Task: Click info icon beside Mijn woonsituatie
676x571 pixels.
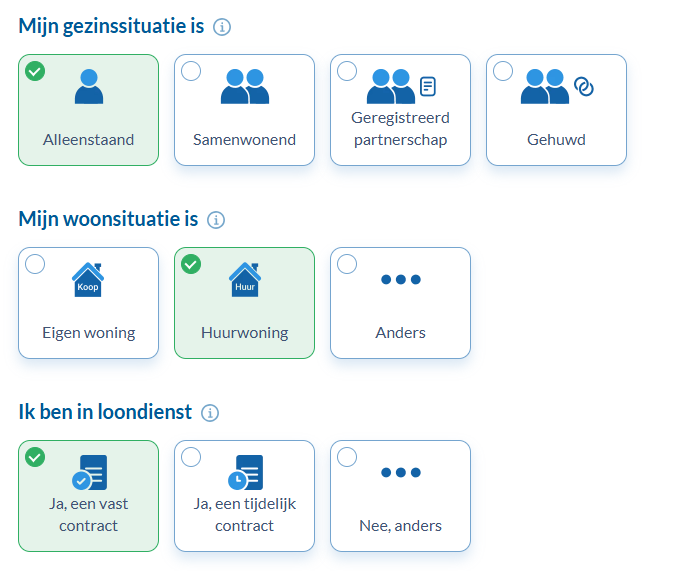Action: click(216, 220)
